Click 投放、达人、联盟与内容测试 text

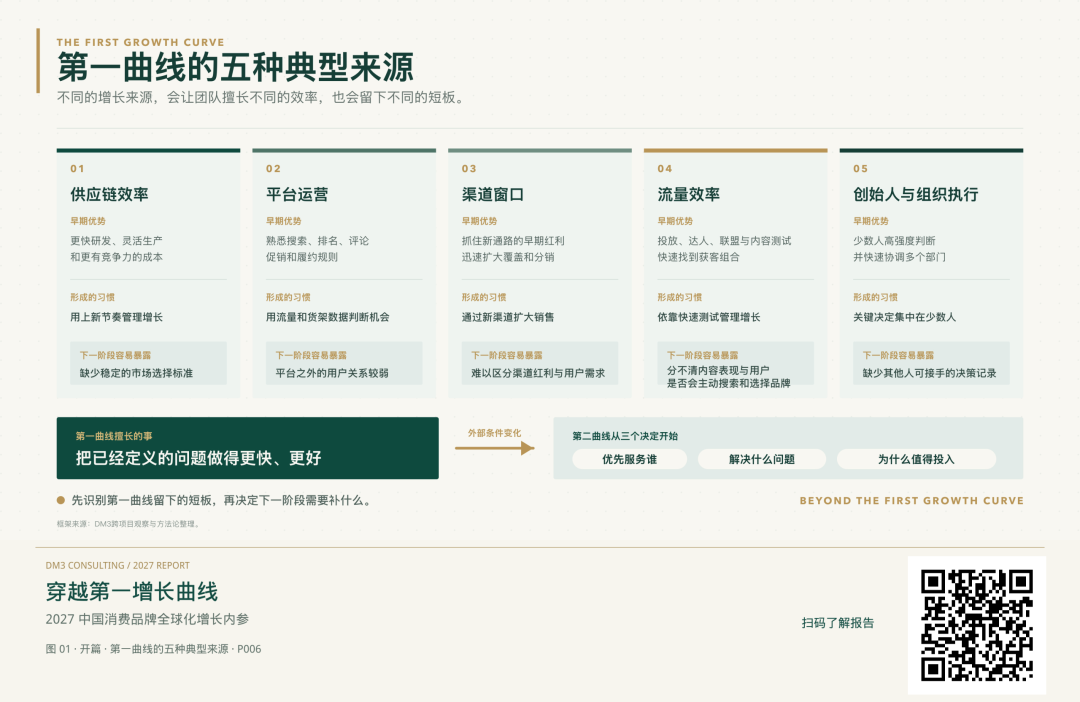(x=724, y=240)
